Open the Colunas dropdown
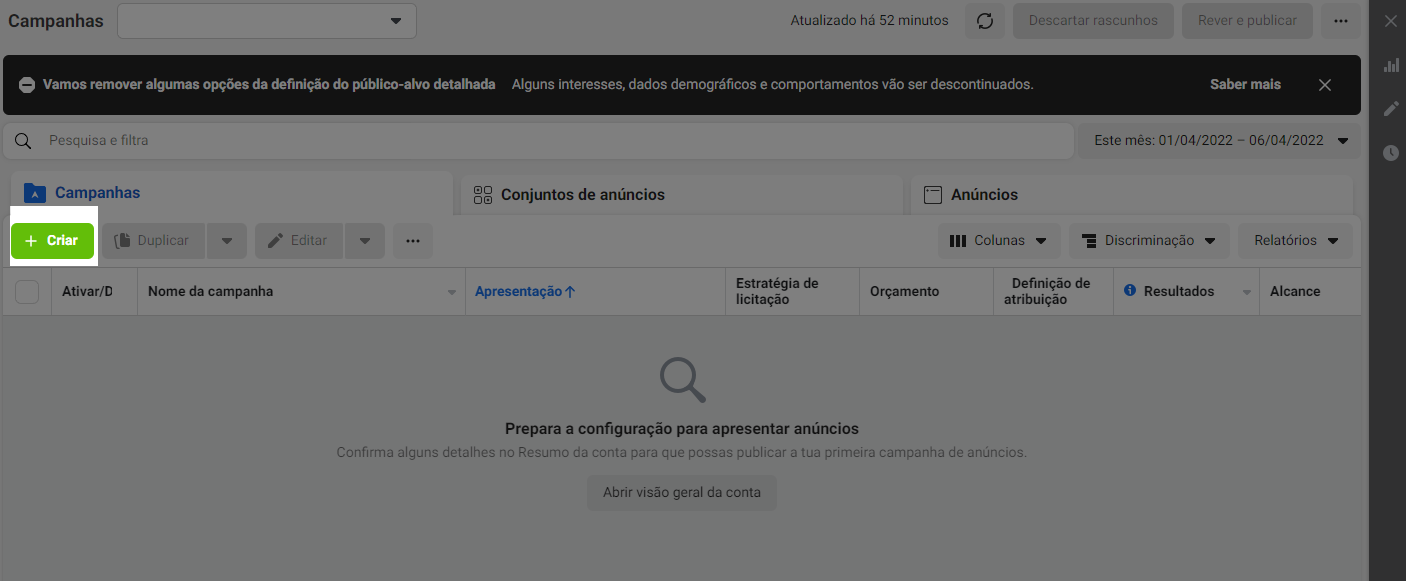Image resolution: width=1406 pixels, height=581 pixels. [x=998, y=241]
